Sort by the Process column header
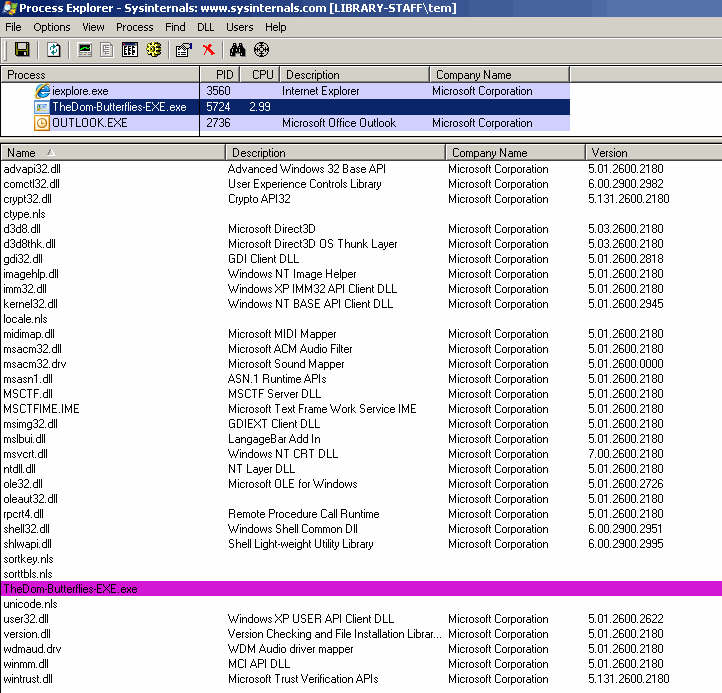This screenshot has width=722, height=693. click(100, 75)
